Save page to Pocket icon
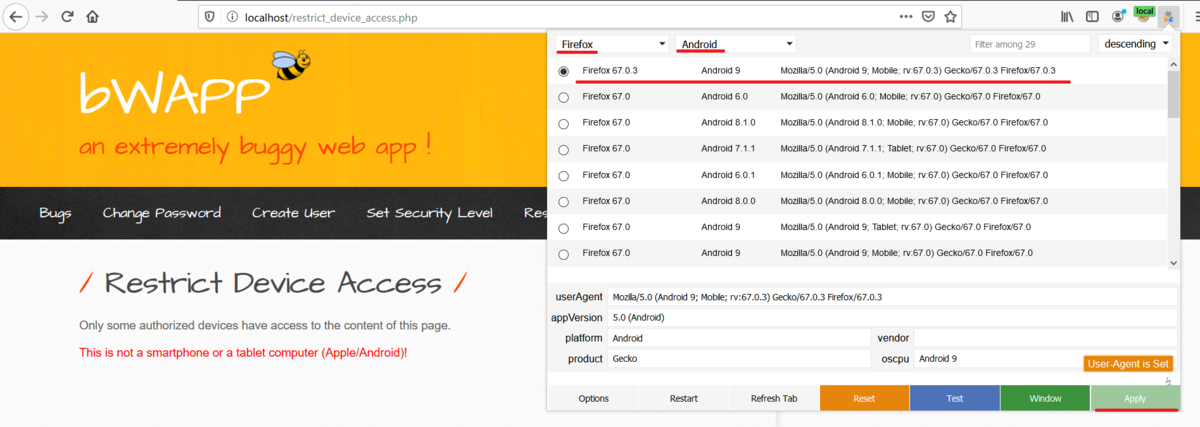 point(929,16)
